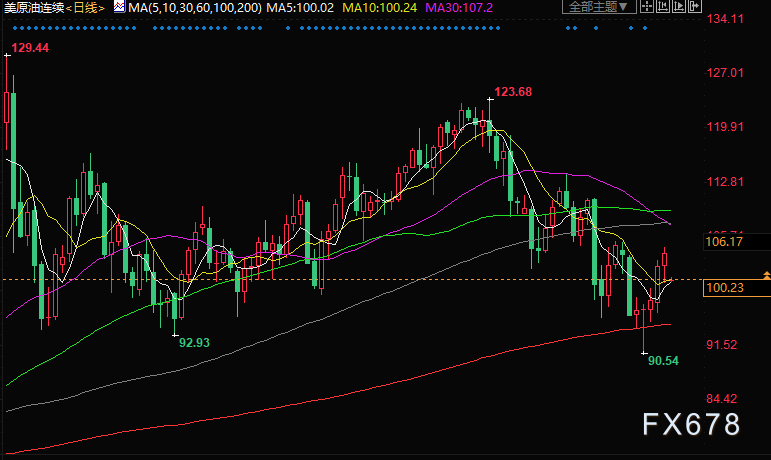Screen dimensions: 771x460
Task: Select the 日线 period label
Action: [x=85, y=8]
